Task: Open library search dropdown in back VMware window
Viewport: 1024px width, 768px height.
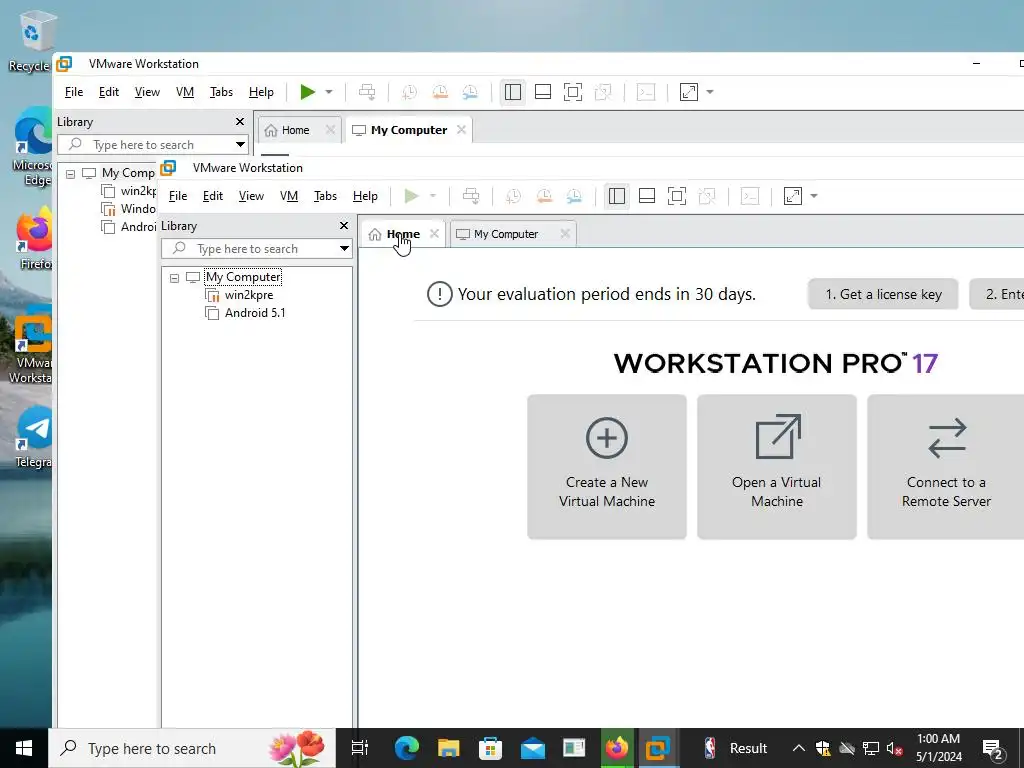Action: coord(240,145)
